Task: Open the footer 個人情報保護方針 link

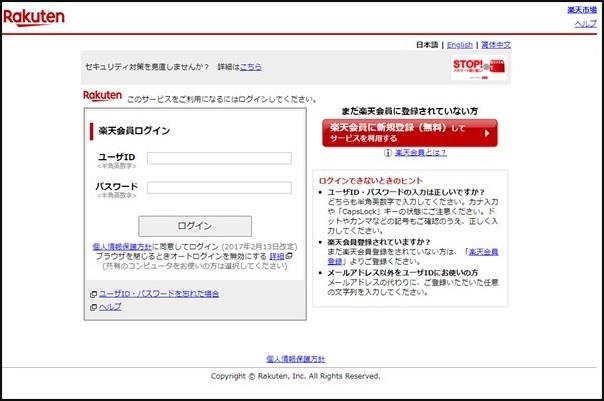Action: (x=295, y=359)
